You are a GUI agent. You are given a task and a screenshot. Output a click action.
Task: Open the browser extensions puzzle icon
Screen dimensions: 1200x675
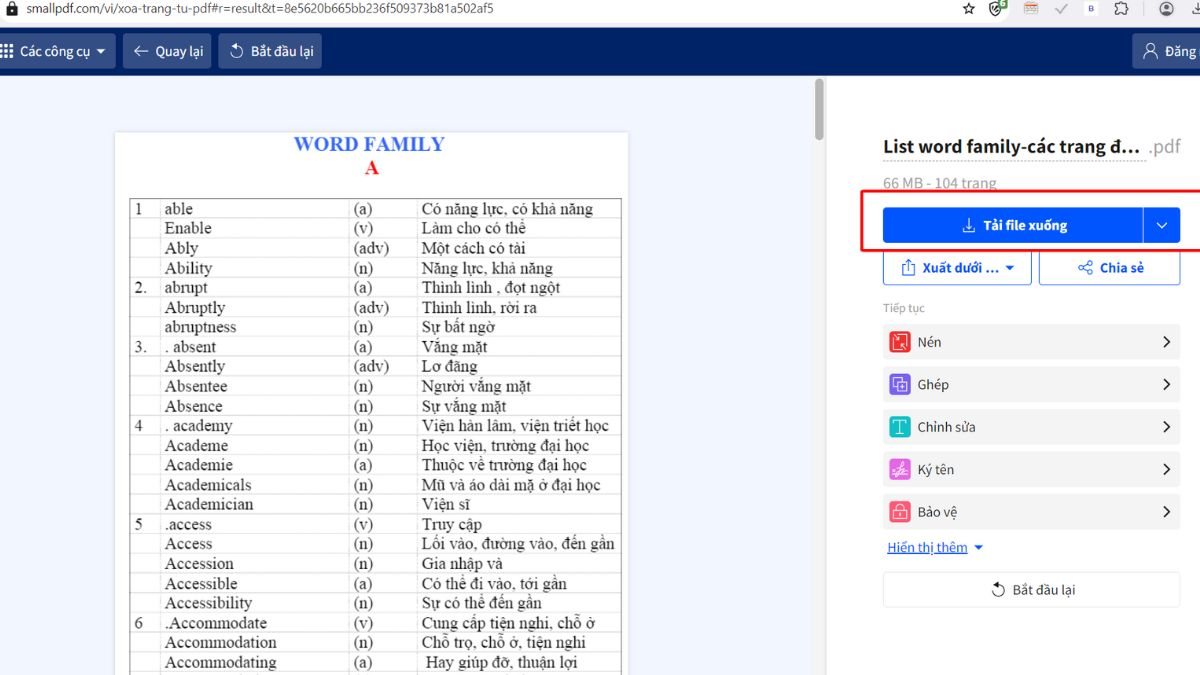tap(1121, 9)
